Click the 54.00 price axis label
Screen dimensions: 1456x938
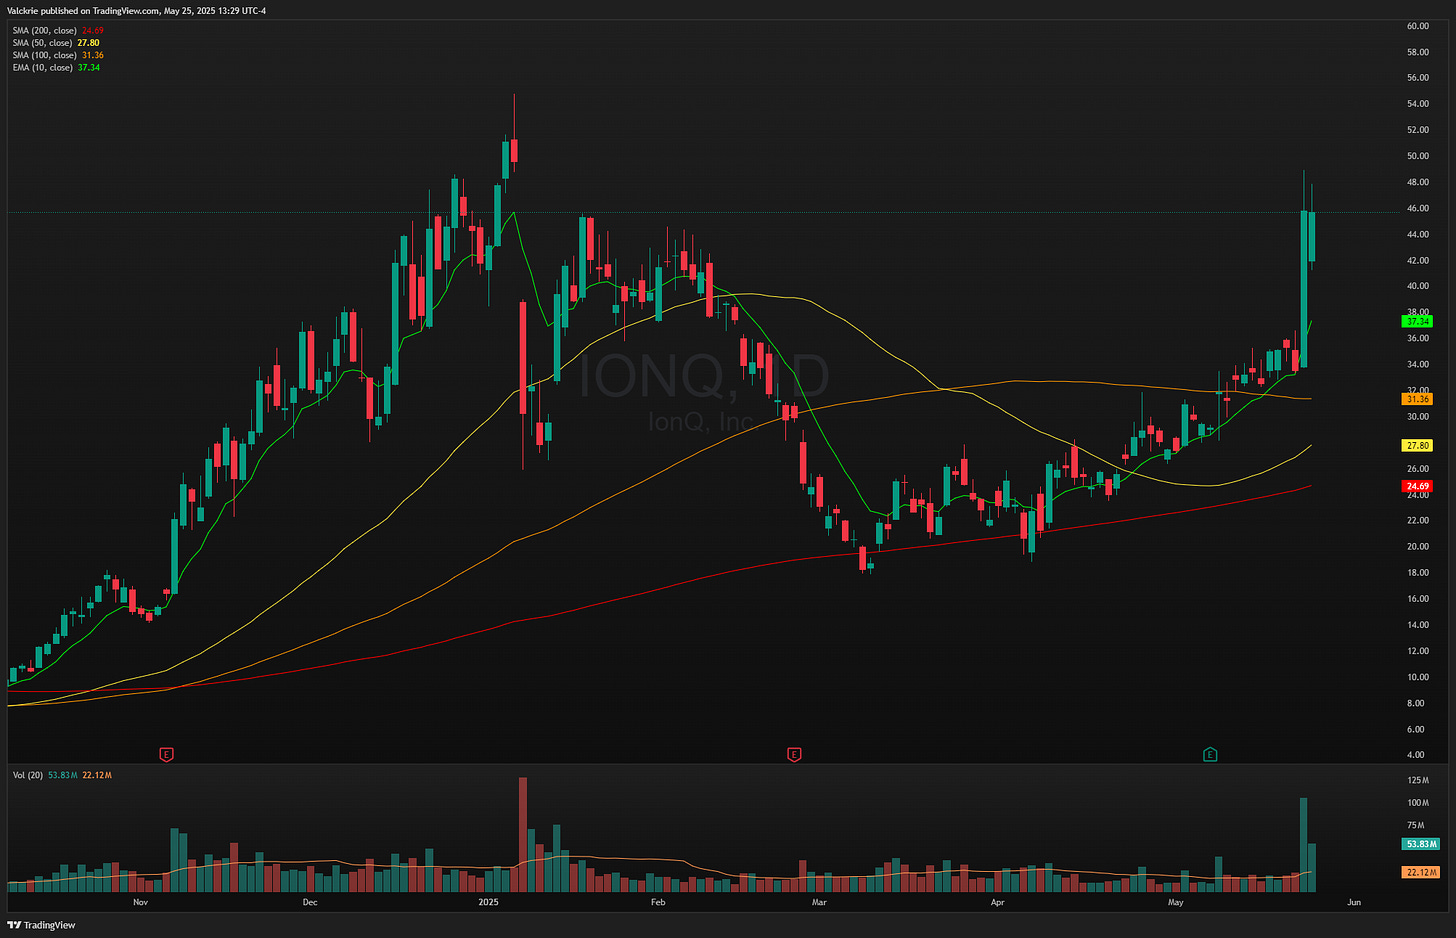(x=1418, y=104)
